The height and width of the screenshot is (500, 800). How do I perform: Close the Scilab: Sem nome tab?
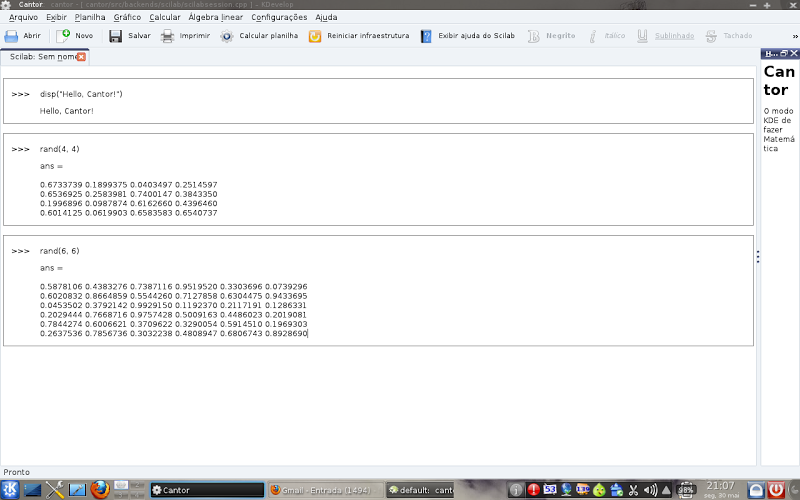click(81, 57)
